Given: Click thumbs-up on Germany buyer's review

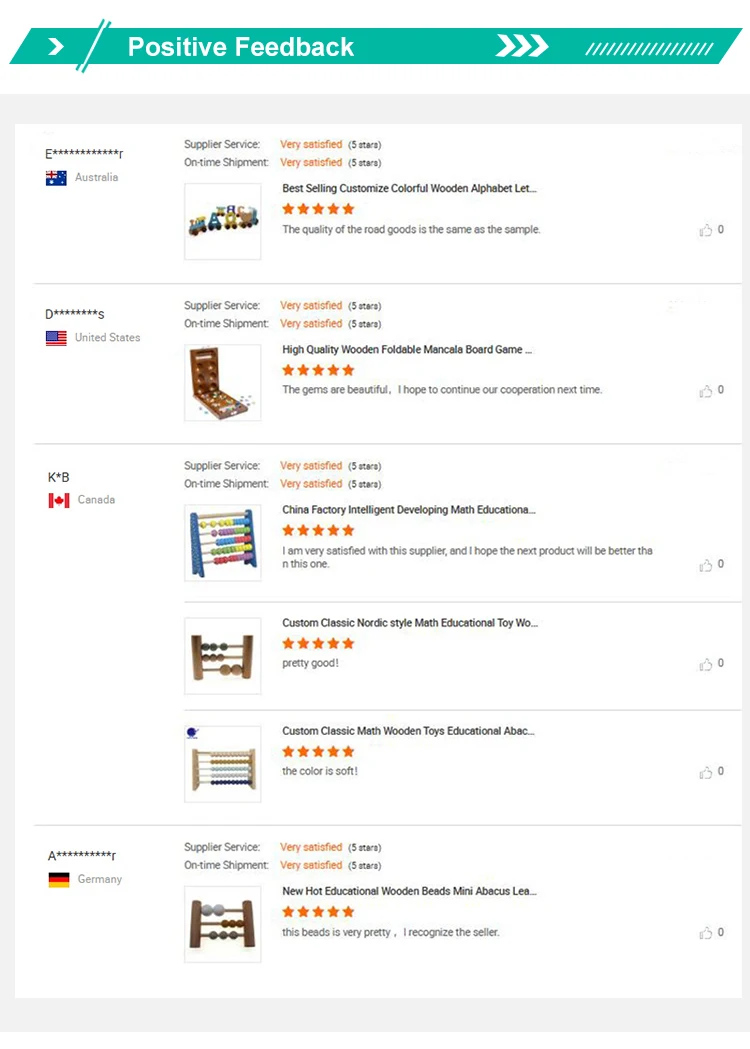Looking at the screenshot, I should point(706,933).
